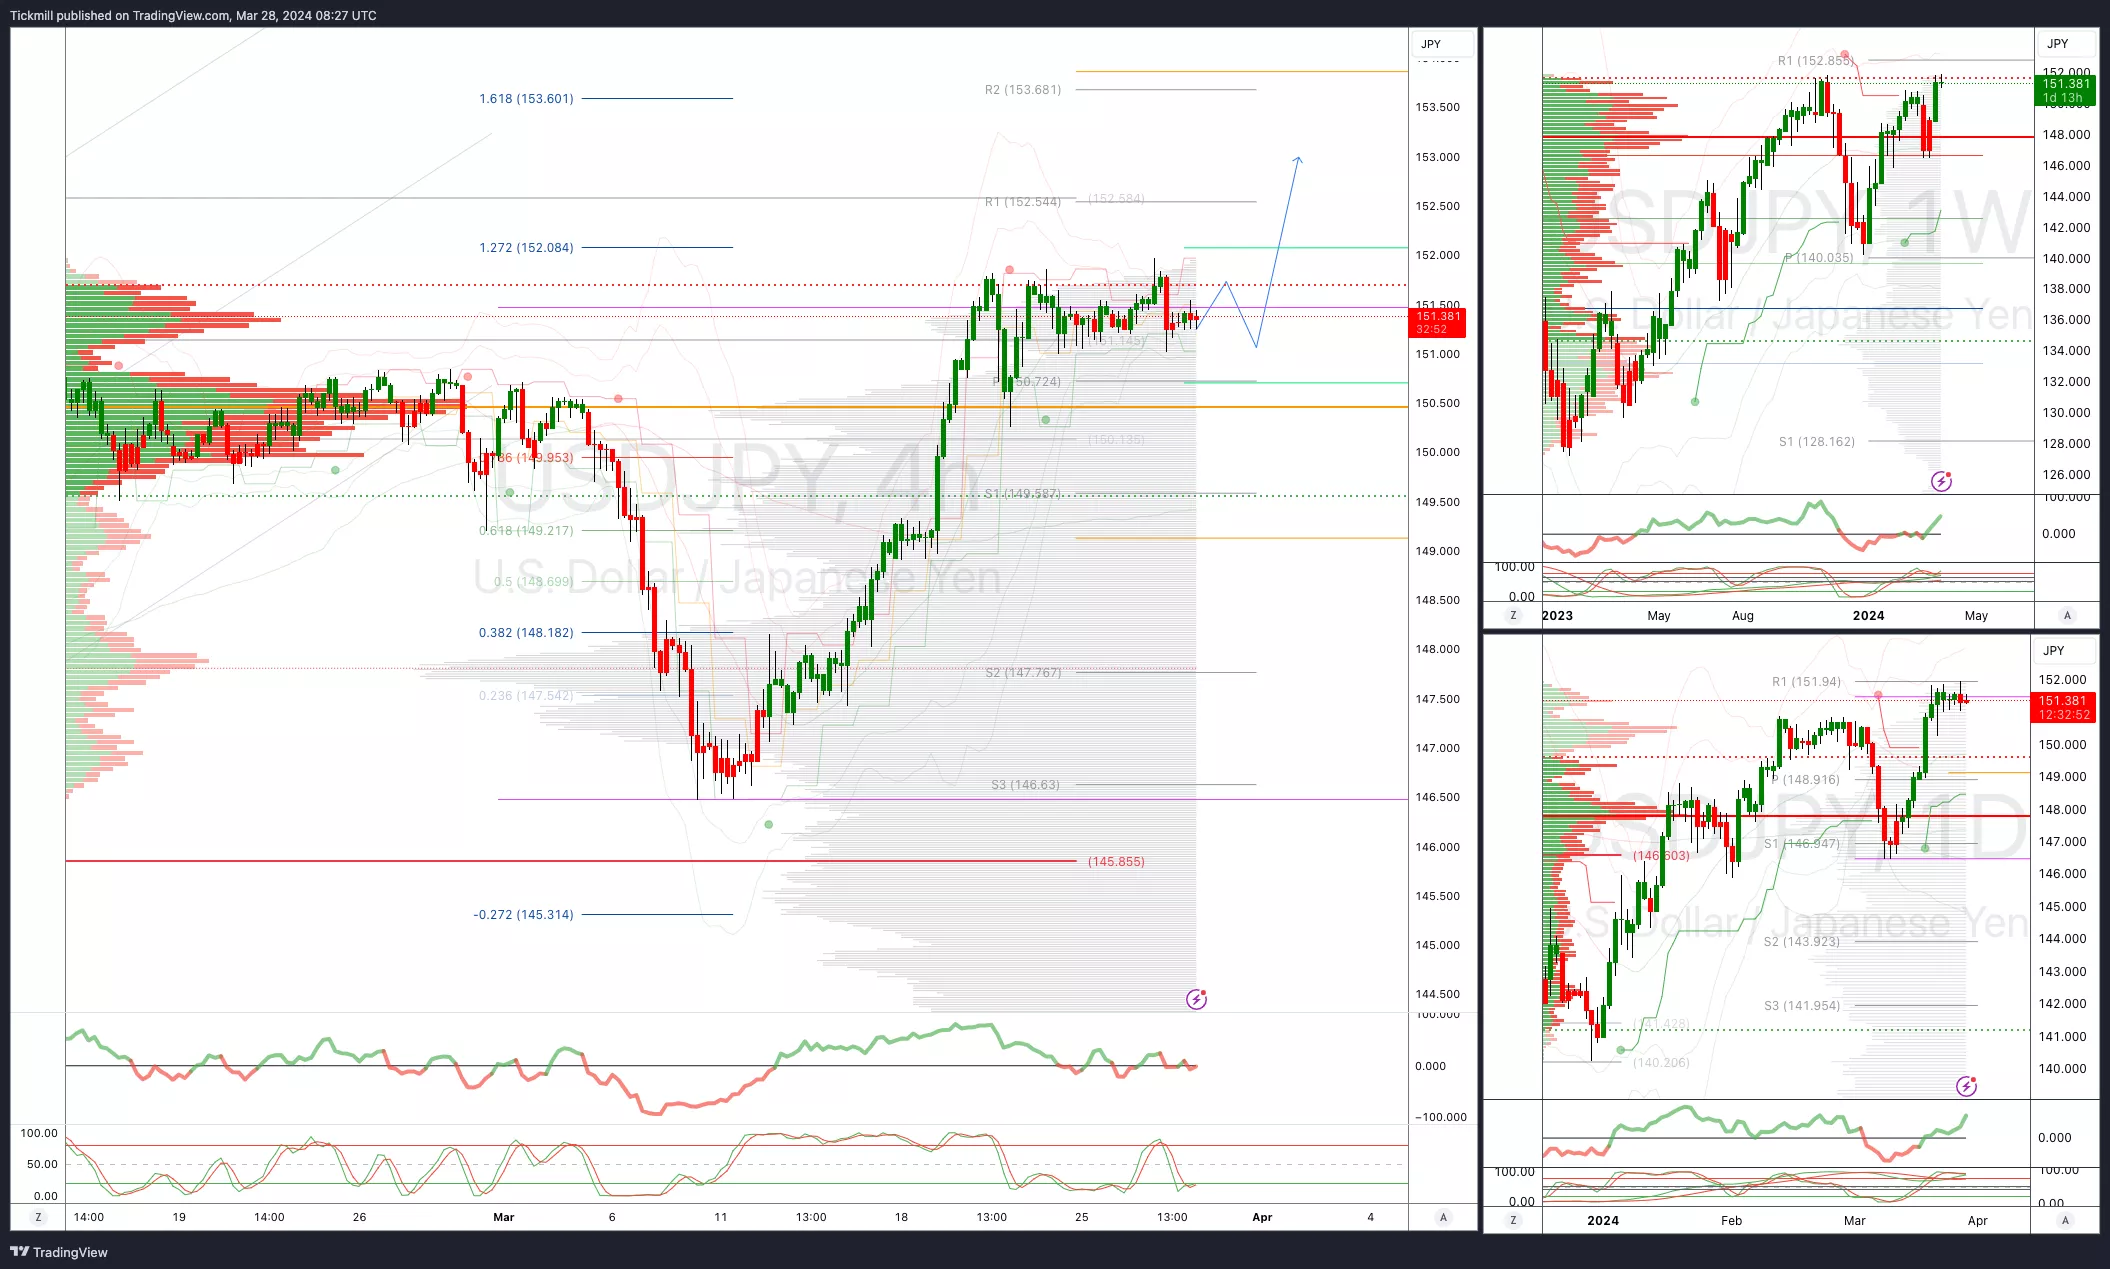The width and height of the screenshot is (2110, 1269).
Task: Click the Apr date on main time axis
Action: (x=1262, y=1217)
